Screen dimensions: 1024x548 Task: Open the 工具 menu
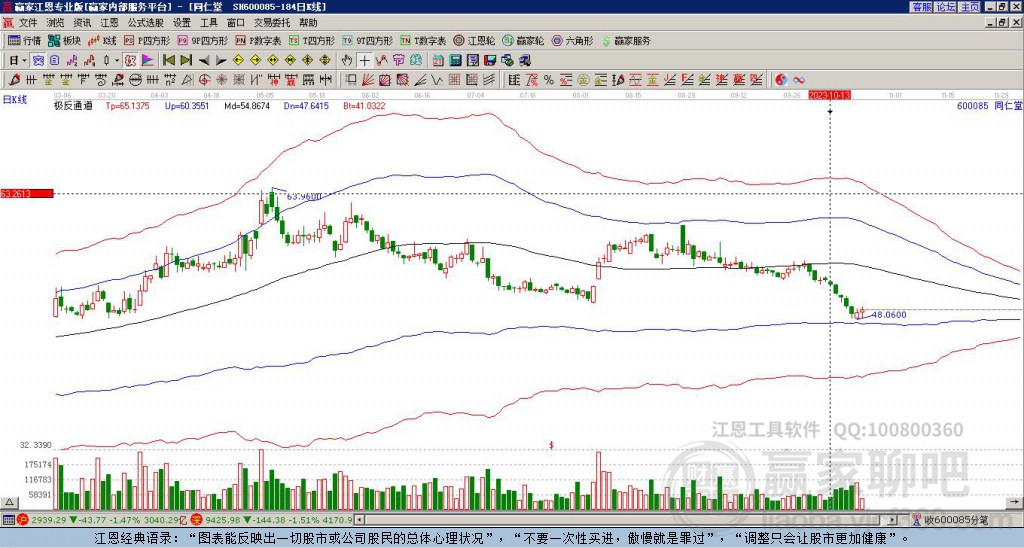coord(208,23)
